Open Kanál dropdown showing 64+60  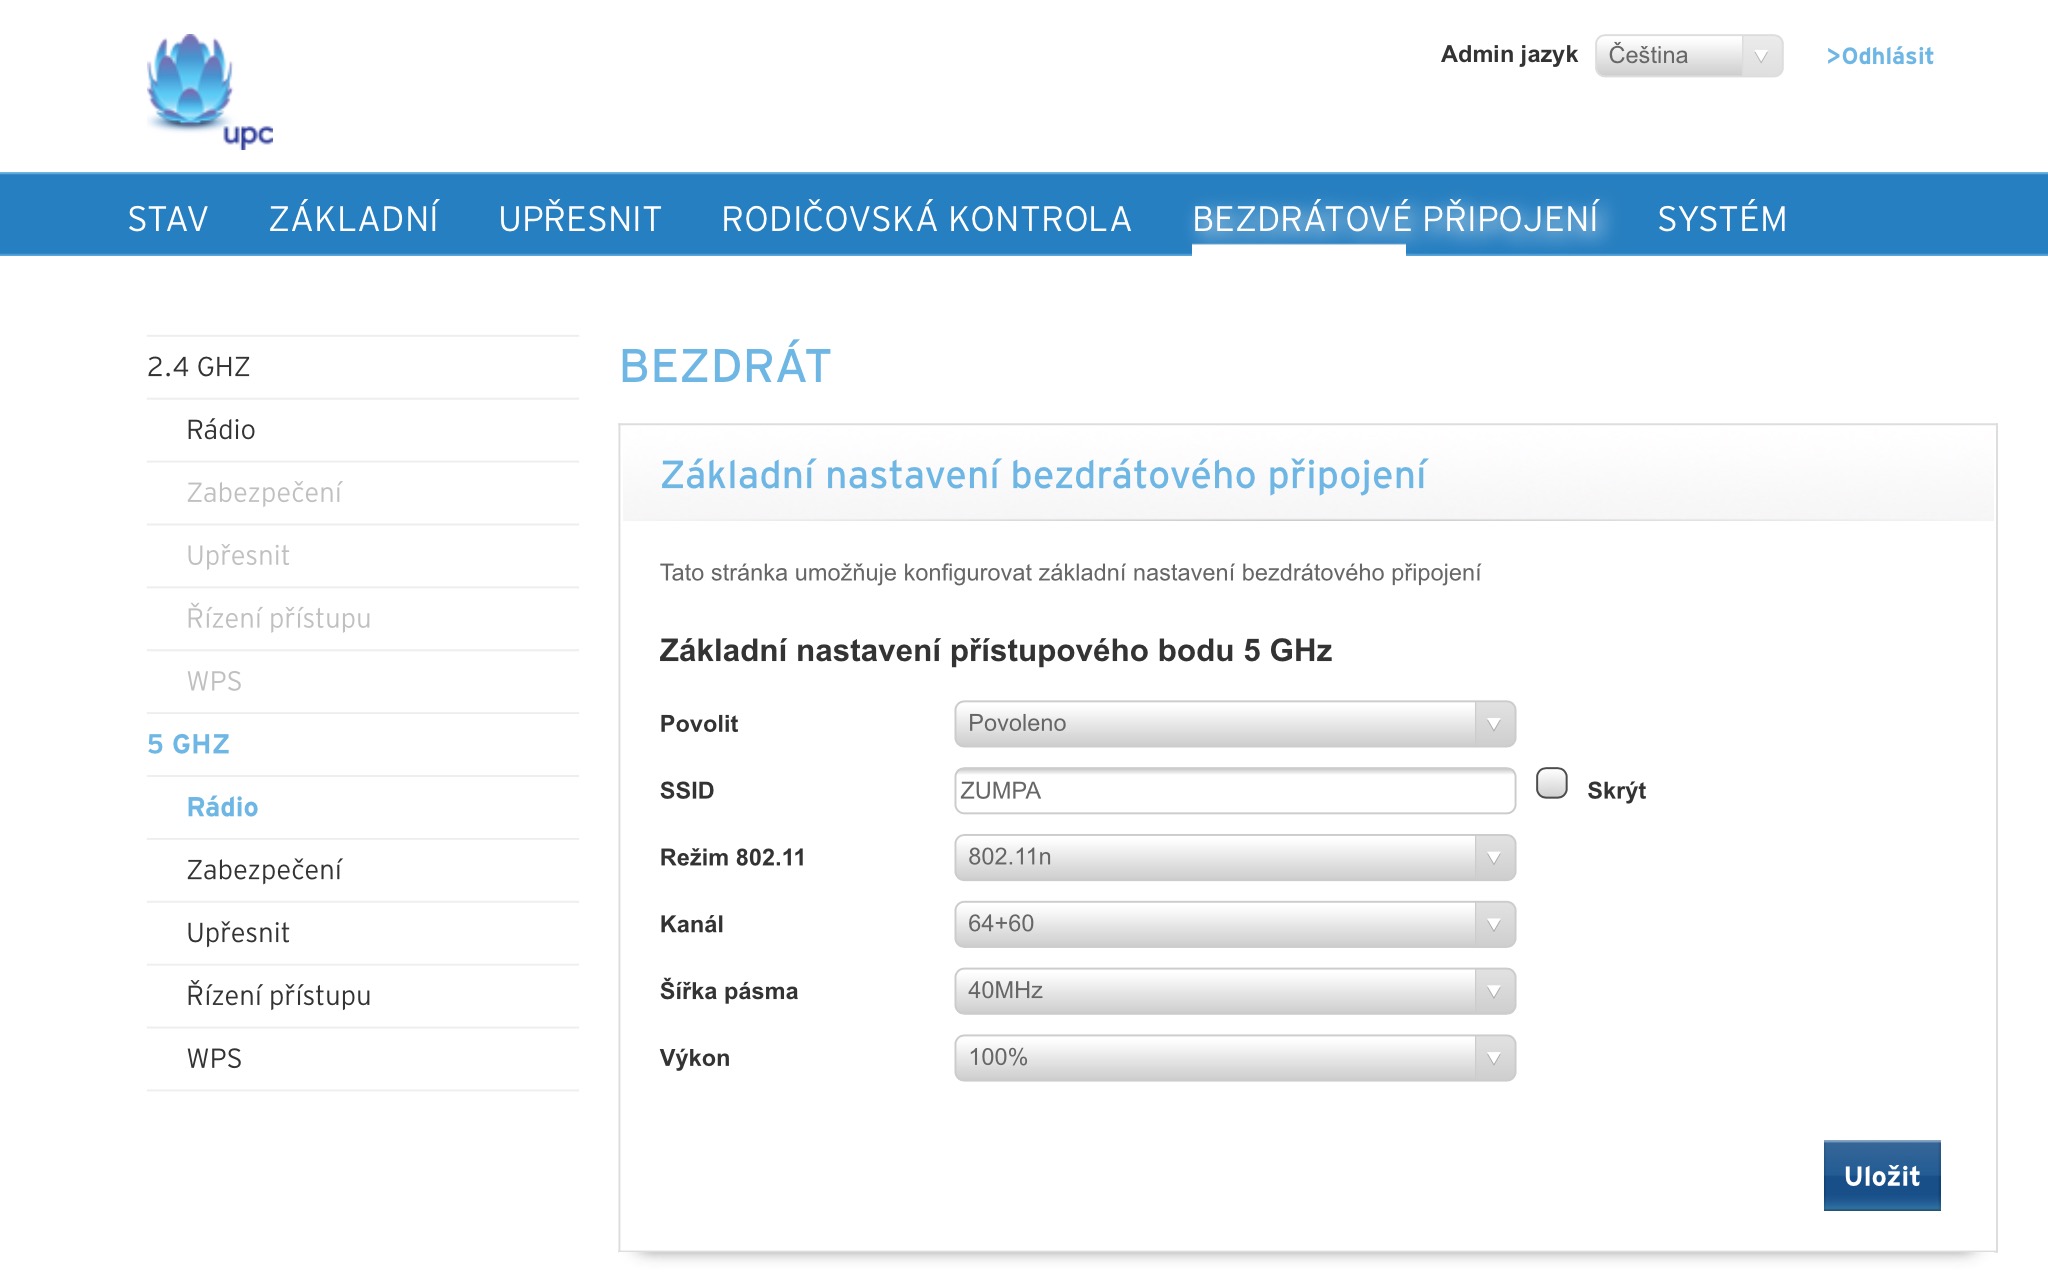[x=1235, y=924]
